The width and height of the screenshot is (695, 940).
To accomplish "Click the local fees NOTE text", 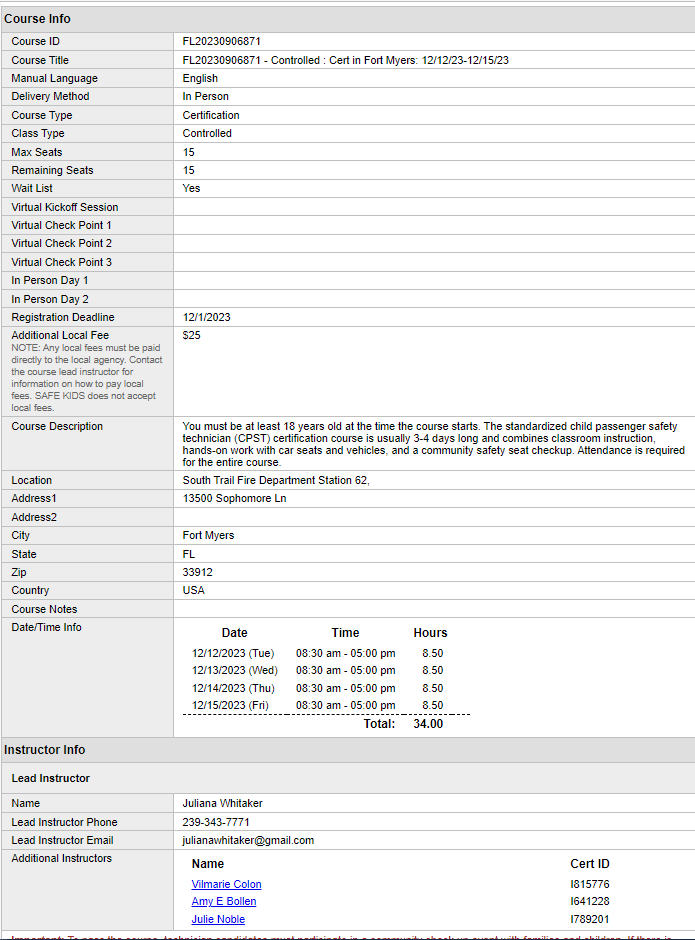I will coord(86,378).
